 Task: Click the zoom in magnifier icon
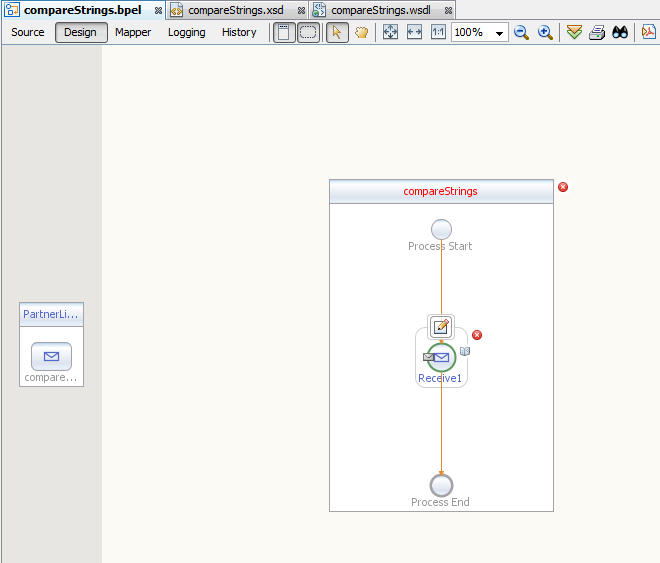pyautogui.click(x=545, y=32)
